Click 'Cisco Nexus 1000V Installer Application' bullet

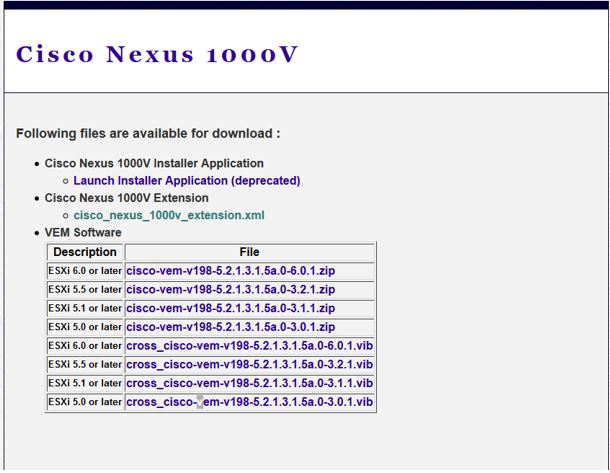[x=154, y=163]
